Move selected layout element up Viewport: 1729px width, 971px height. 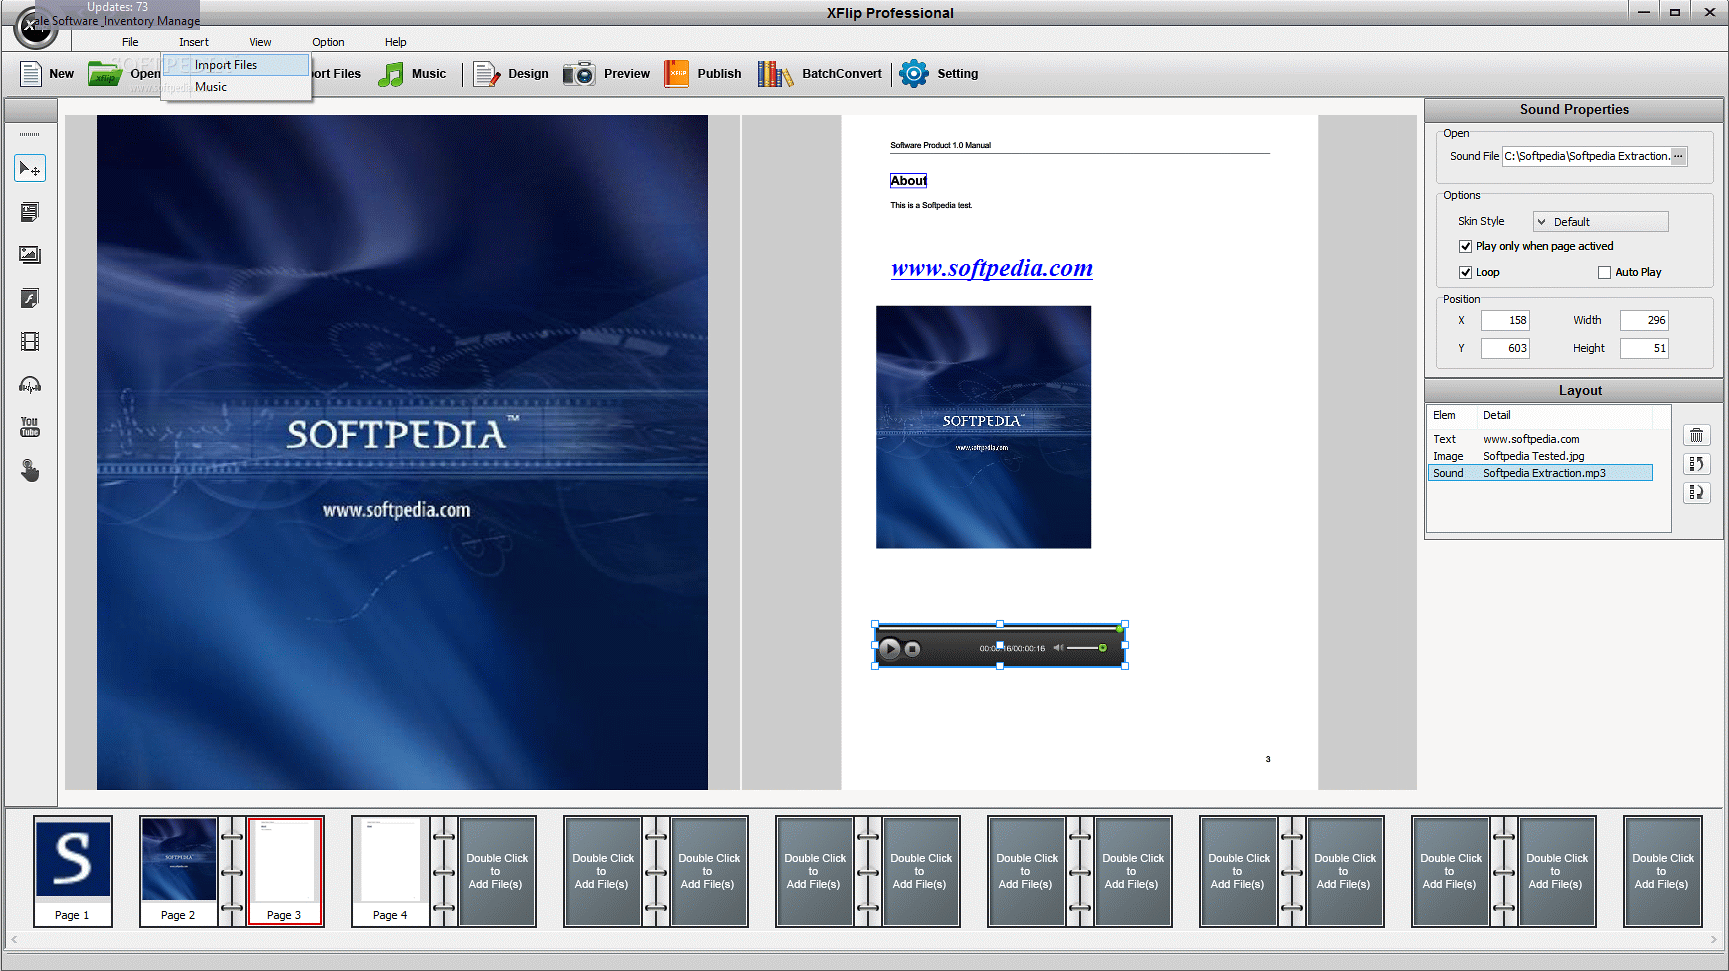[x=1696, y=464]
